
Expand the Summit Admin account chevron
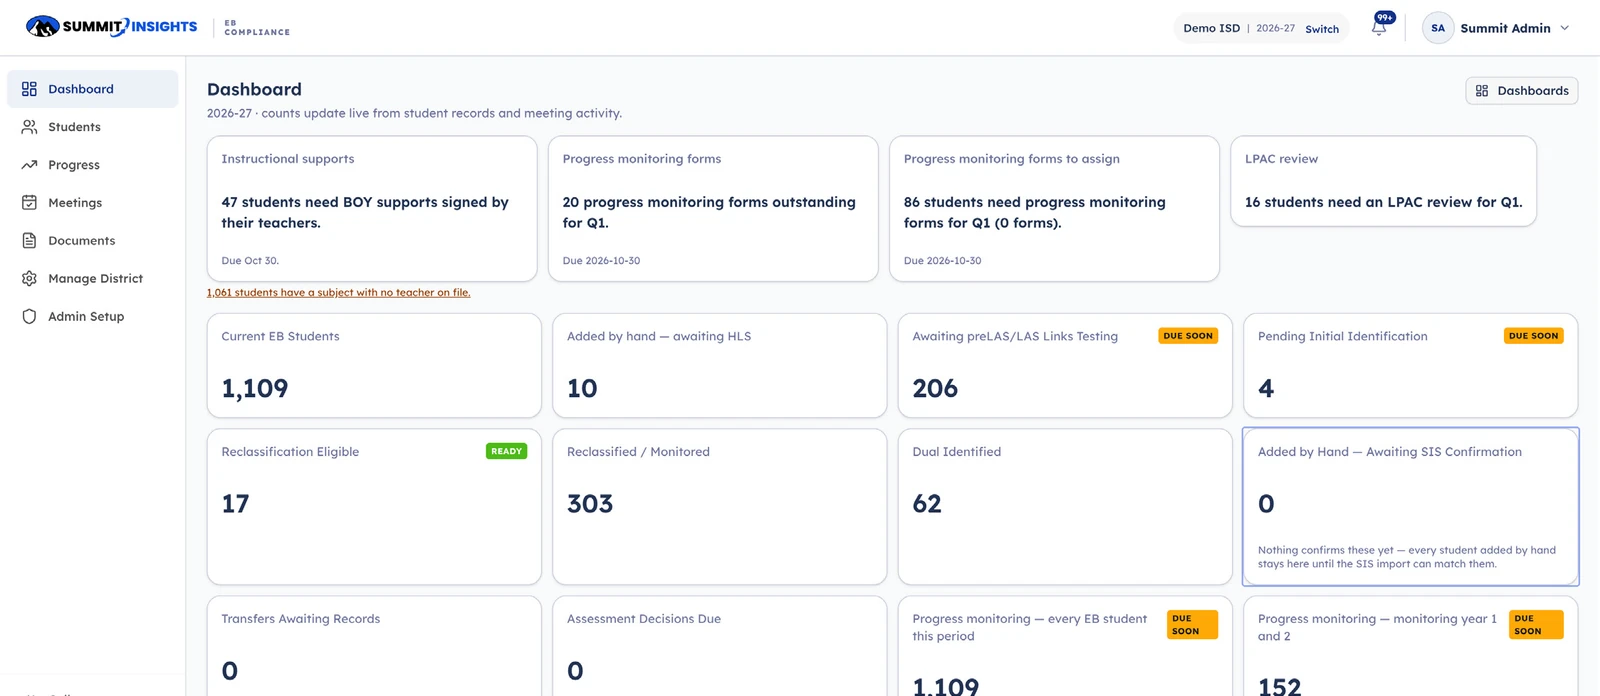coord(1565,28)
